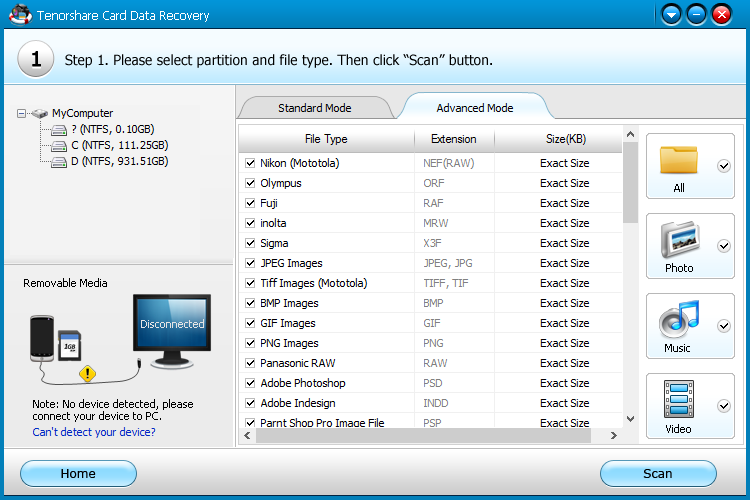Click the Photo category icon
This screenshot has width=750, height=500.
[x=680, y=240]
